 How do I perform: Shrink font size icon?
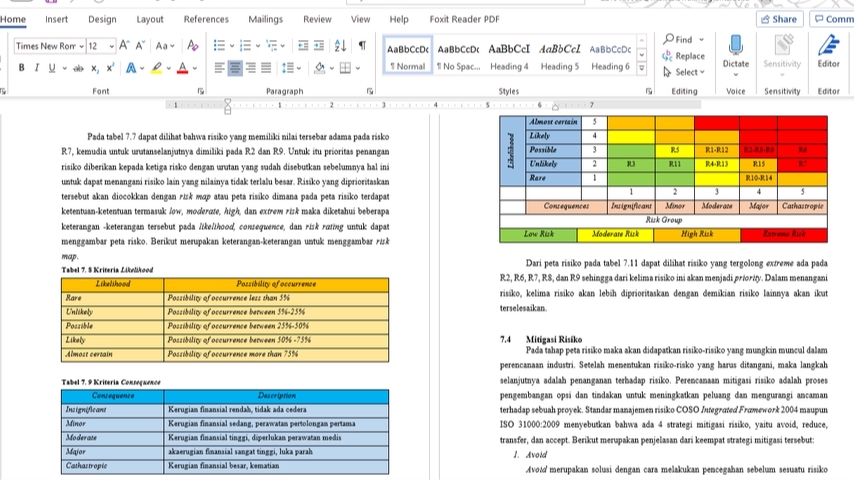click(140, 46)
